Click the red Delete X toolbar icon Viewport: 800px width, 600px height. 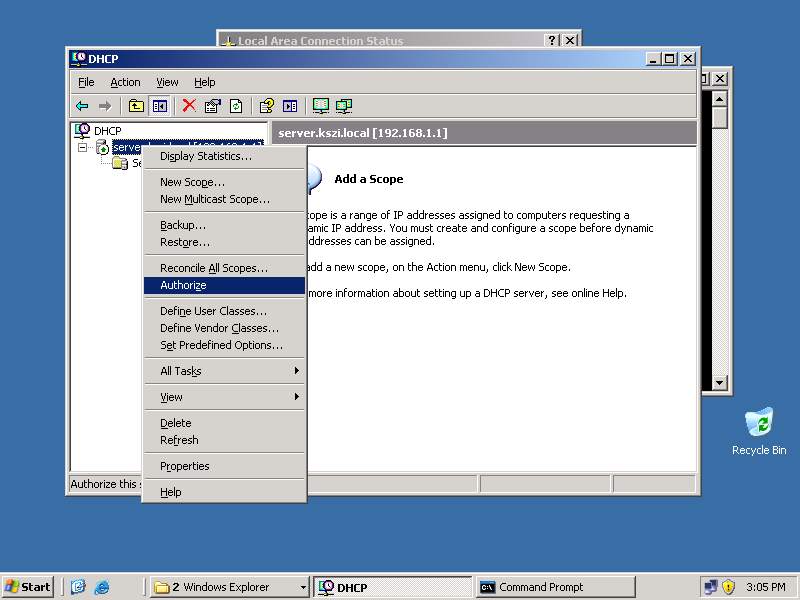coord(189,106)
